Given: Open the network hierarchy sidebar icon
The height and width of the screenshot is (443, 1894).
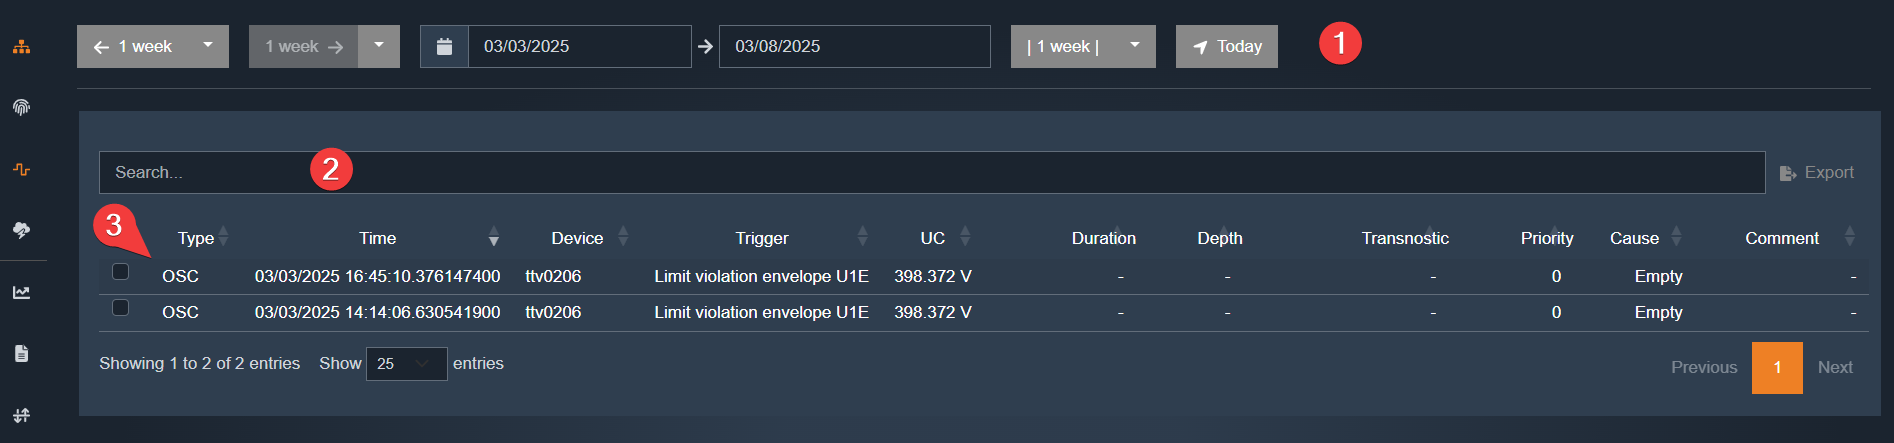Looking at the screenshot, I should (21, 47).
